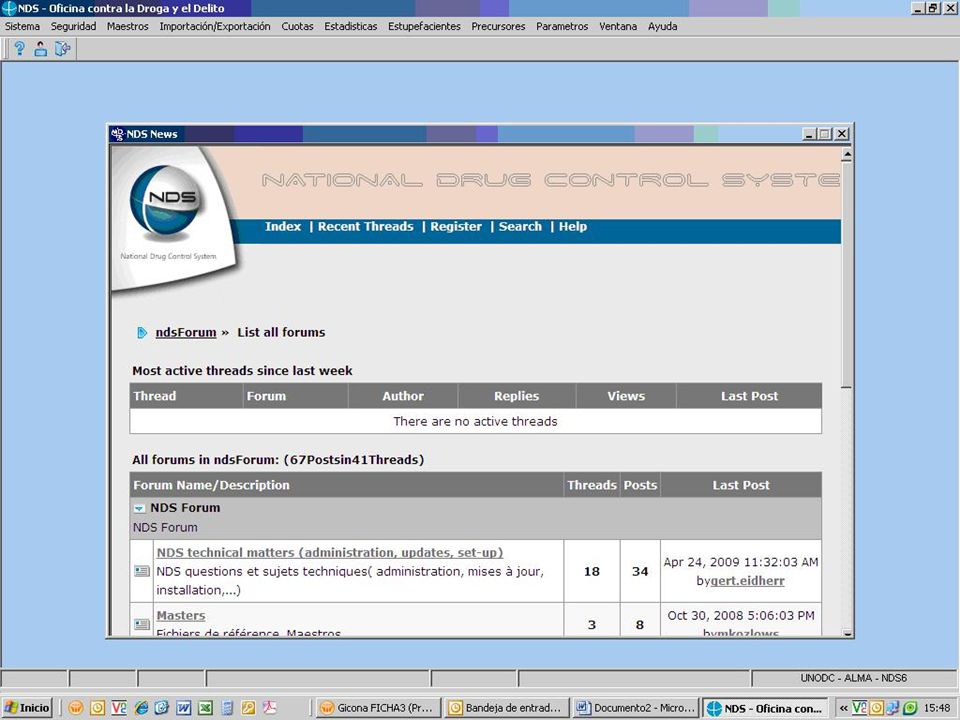Screen dimensions: 960x720
Task: Click the orange round icon in quick launch
Action: tap(75, 708)
